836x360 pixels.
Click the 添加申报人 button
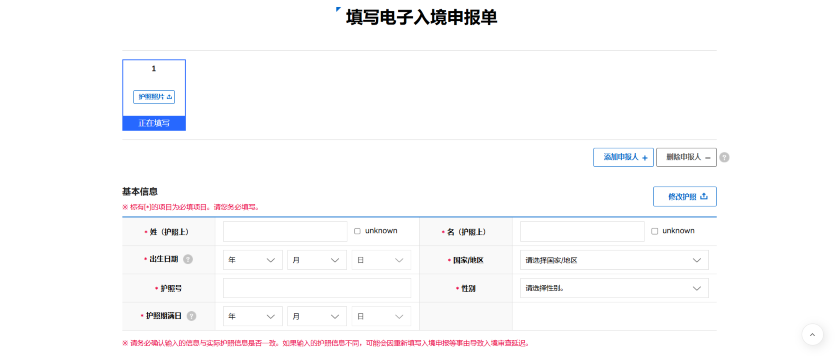click(623, 157)
